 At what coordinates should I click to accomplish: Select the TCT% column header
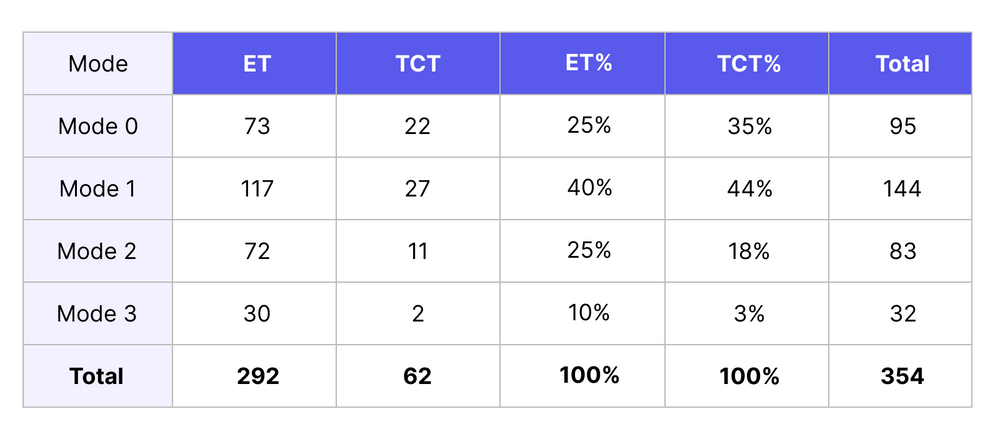pyautogui.click(x=749, y=63)
